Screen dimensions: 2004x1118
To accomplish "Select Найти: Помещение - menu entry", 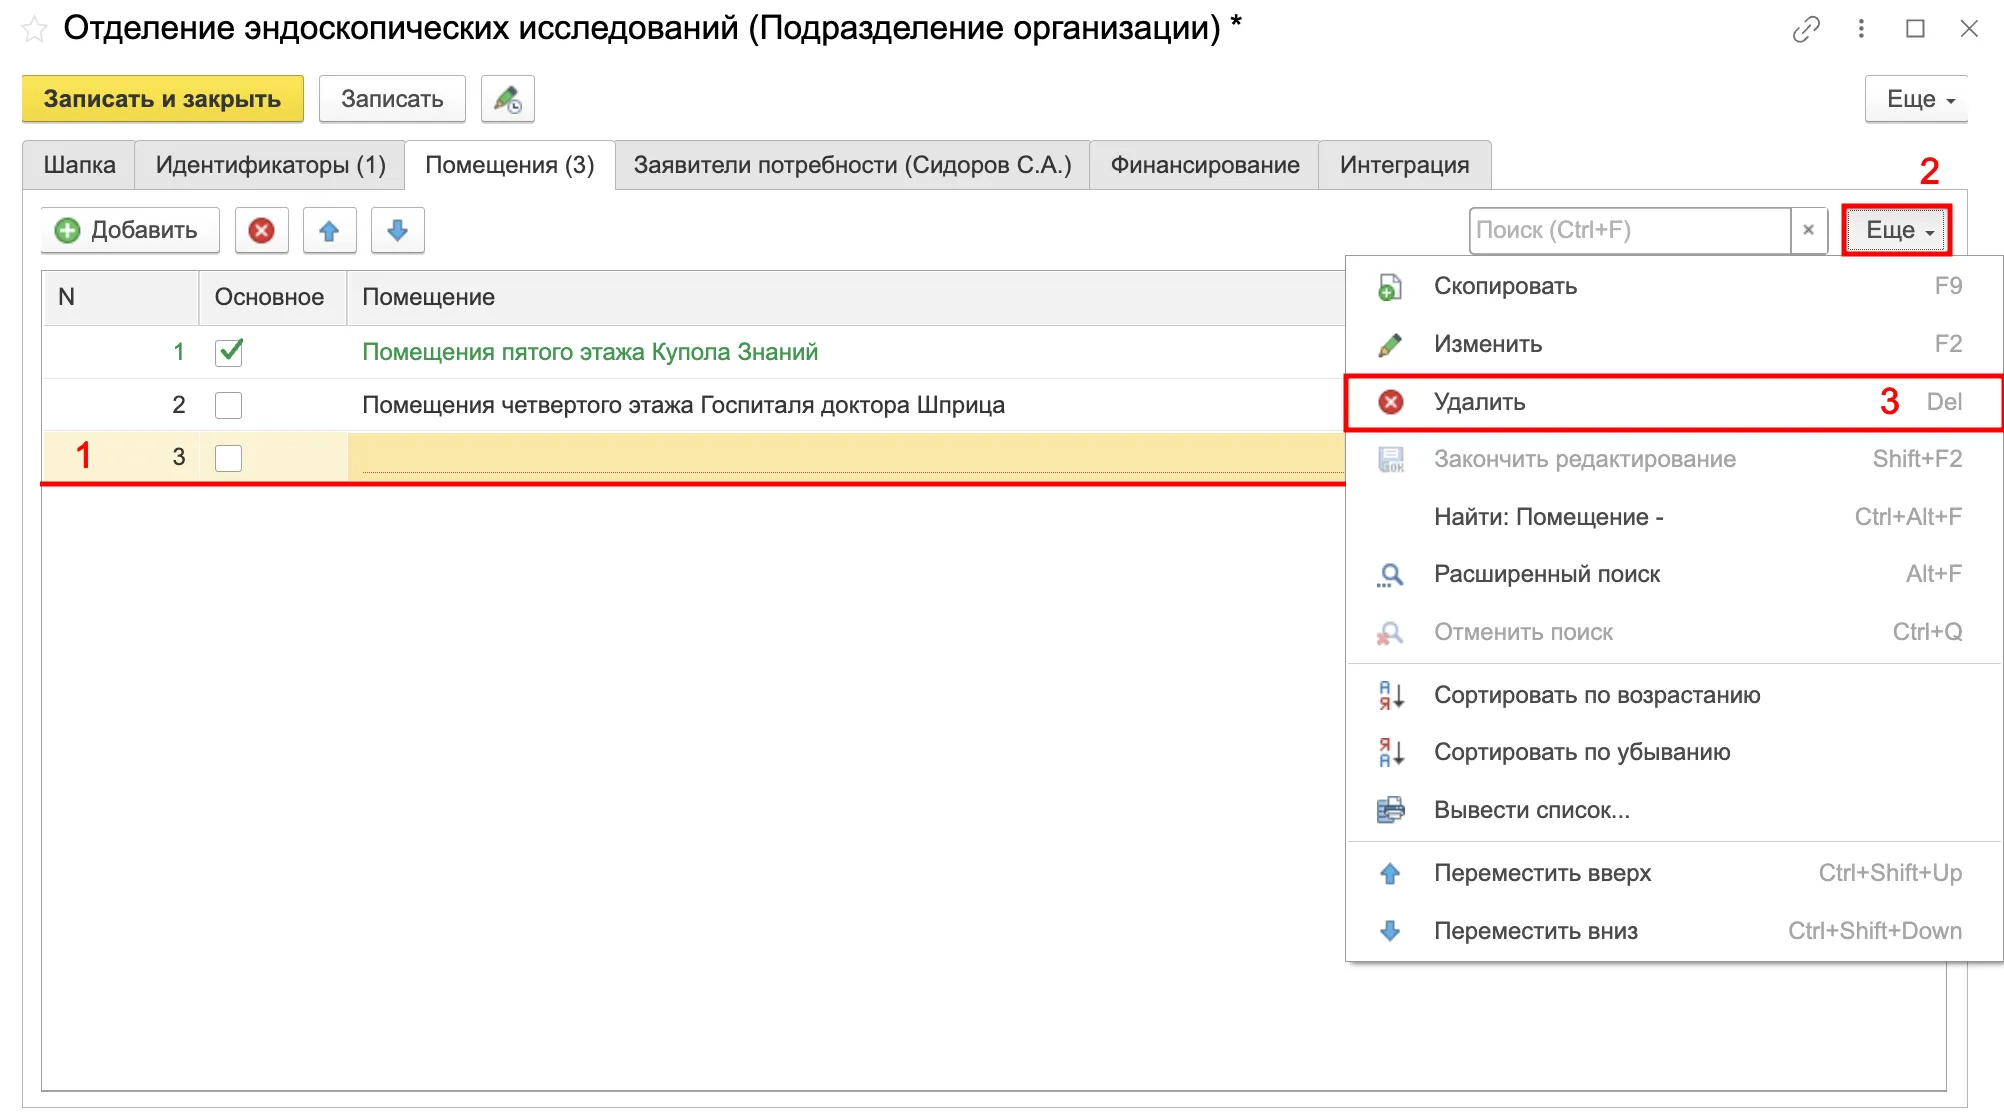I will coord(1674,517).
